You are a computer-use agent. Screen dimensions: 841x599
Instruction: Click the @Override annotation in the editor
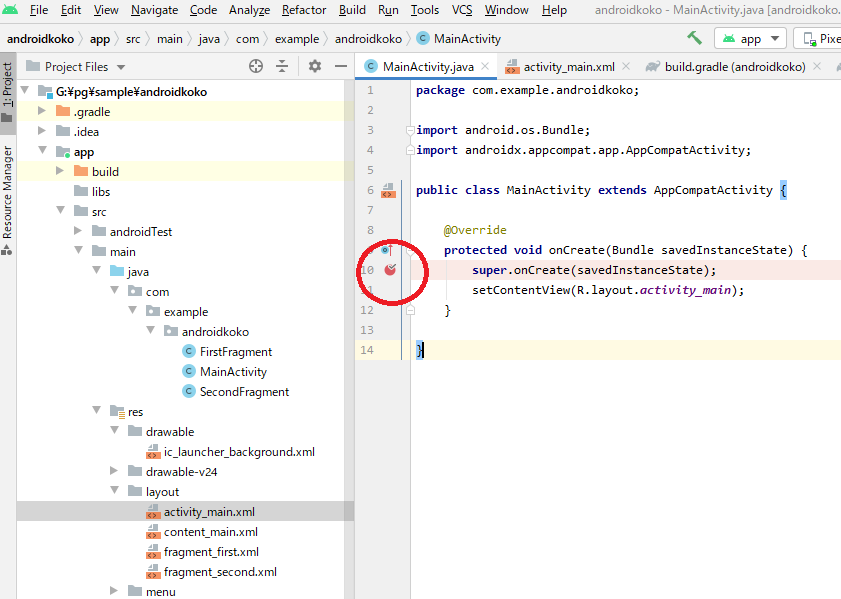click(x=475, y=230)
